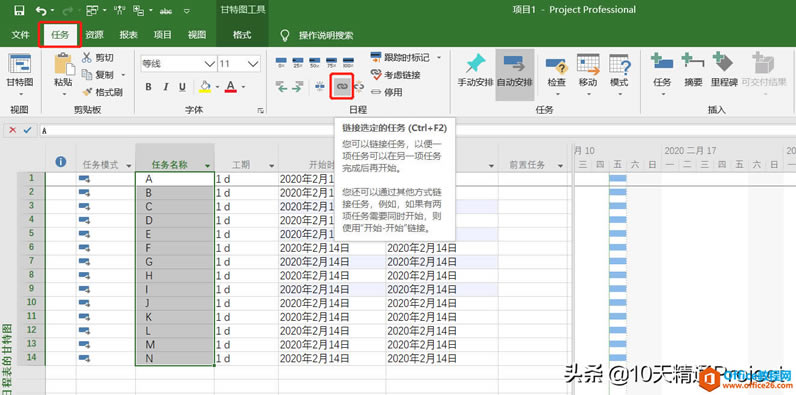796x395 pixels.
Task: Click cancel entry X in formula bar
Action: (x=13, y=130)
